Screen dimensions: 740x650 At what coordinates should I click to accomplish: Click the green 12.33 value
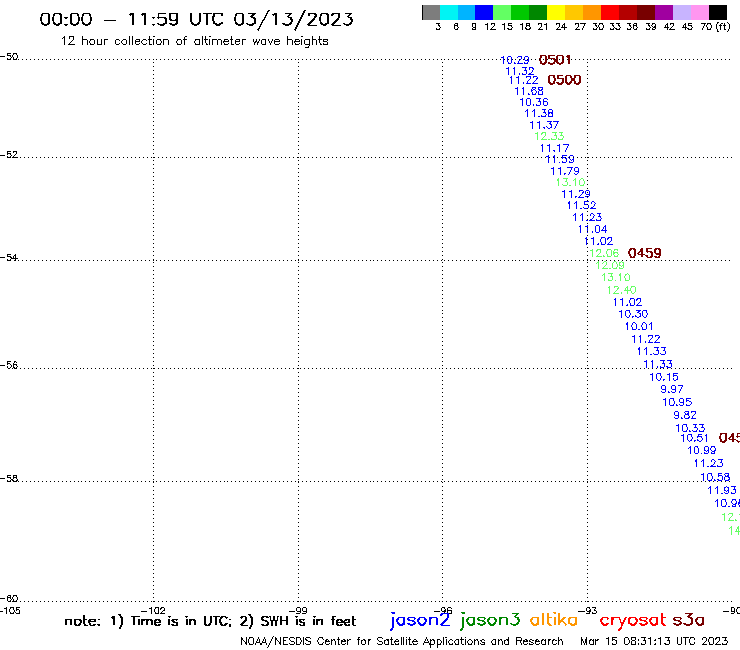pos(549,136)
